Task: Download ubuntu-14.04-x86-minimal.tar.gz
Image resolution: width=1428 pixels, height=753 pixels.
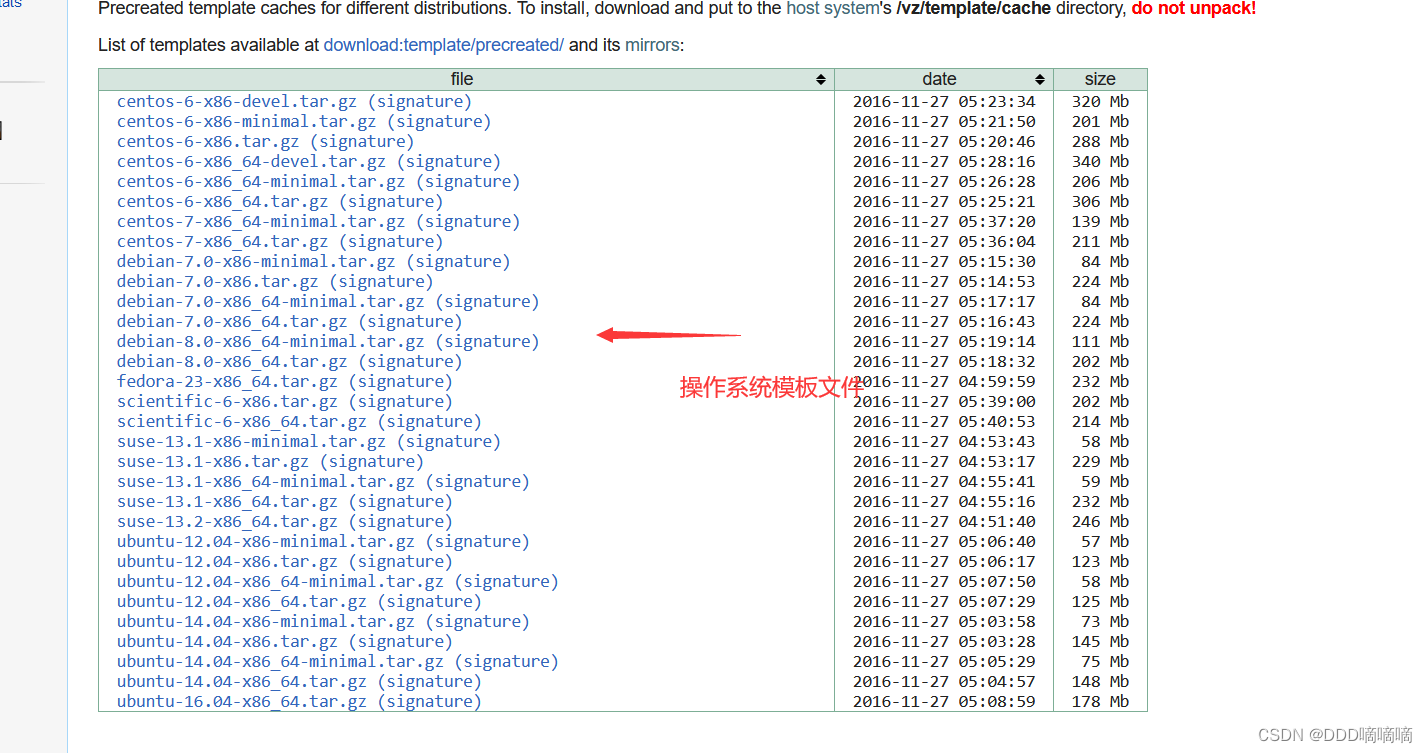Action: click(x=266, y=621)
